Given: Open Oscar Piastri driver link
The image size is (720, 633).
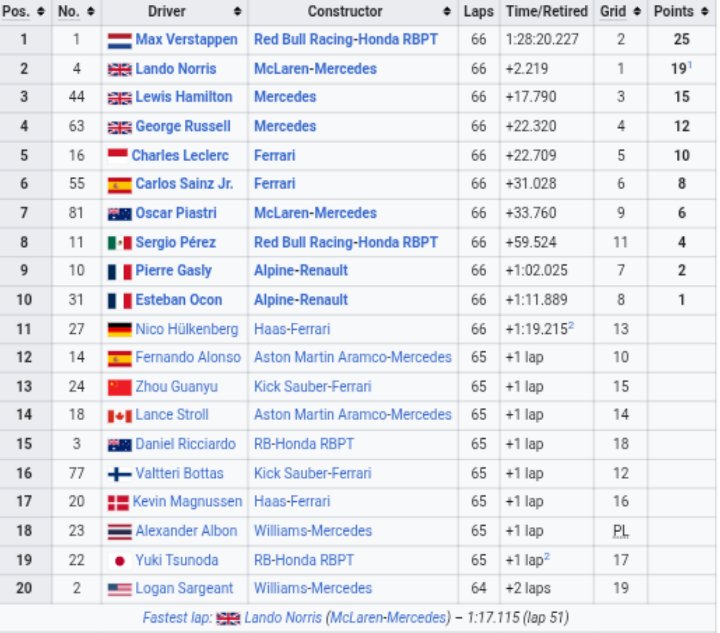Looking at the screenshot, I should [176, 213].
